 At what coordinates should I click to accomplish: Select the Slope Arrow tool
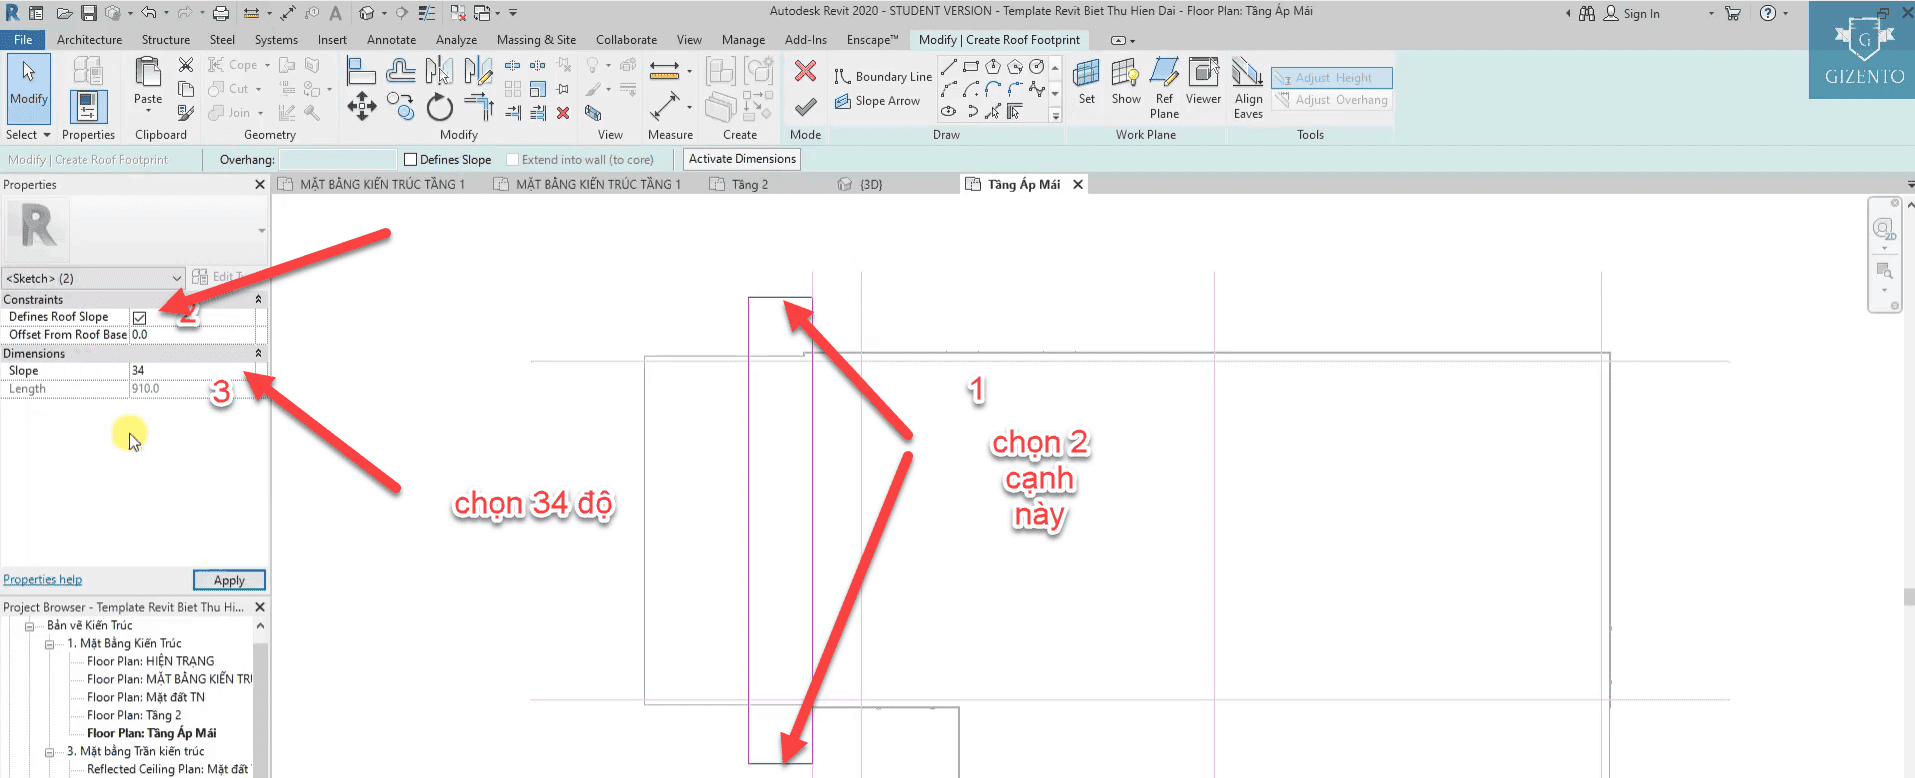click(877, 101)
